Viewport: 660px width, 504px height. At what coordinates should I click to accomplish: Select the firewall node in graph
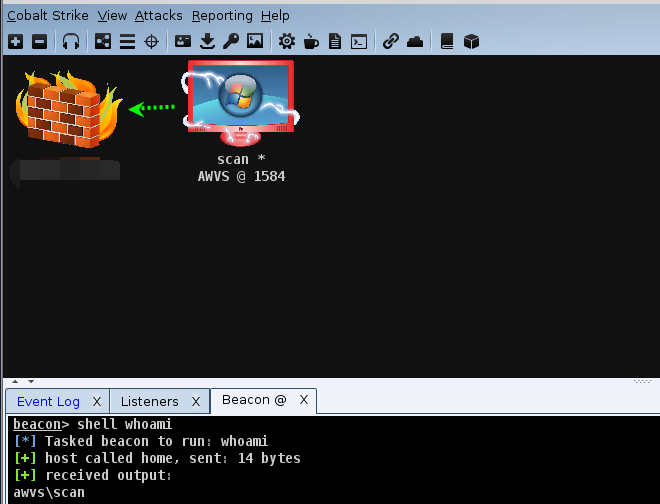point(69,109)
